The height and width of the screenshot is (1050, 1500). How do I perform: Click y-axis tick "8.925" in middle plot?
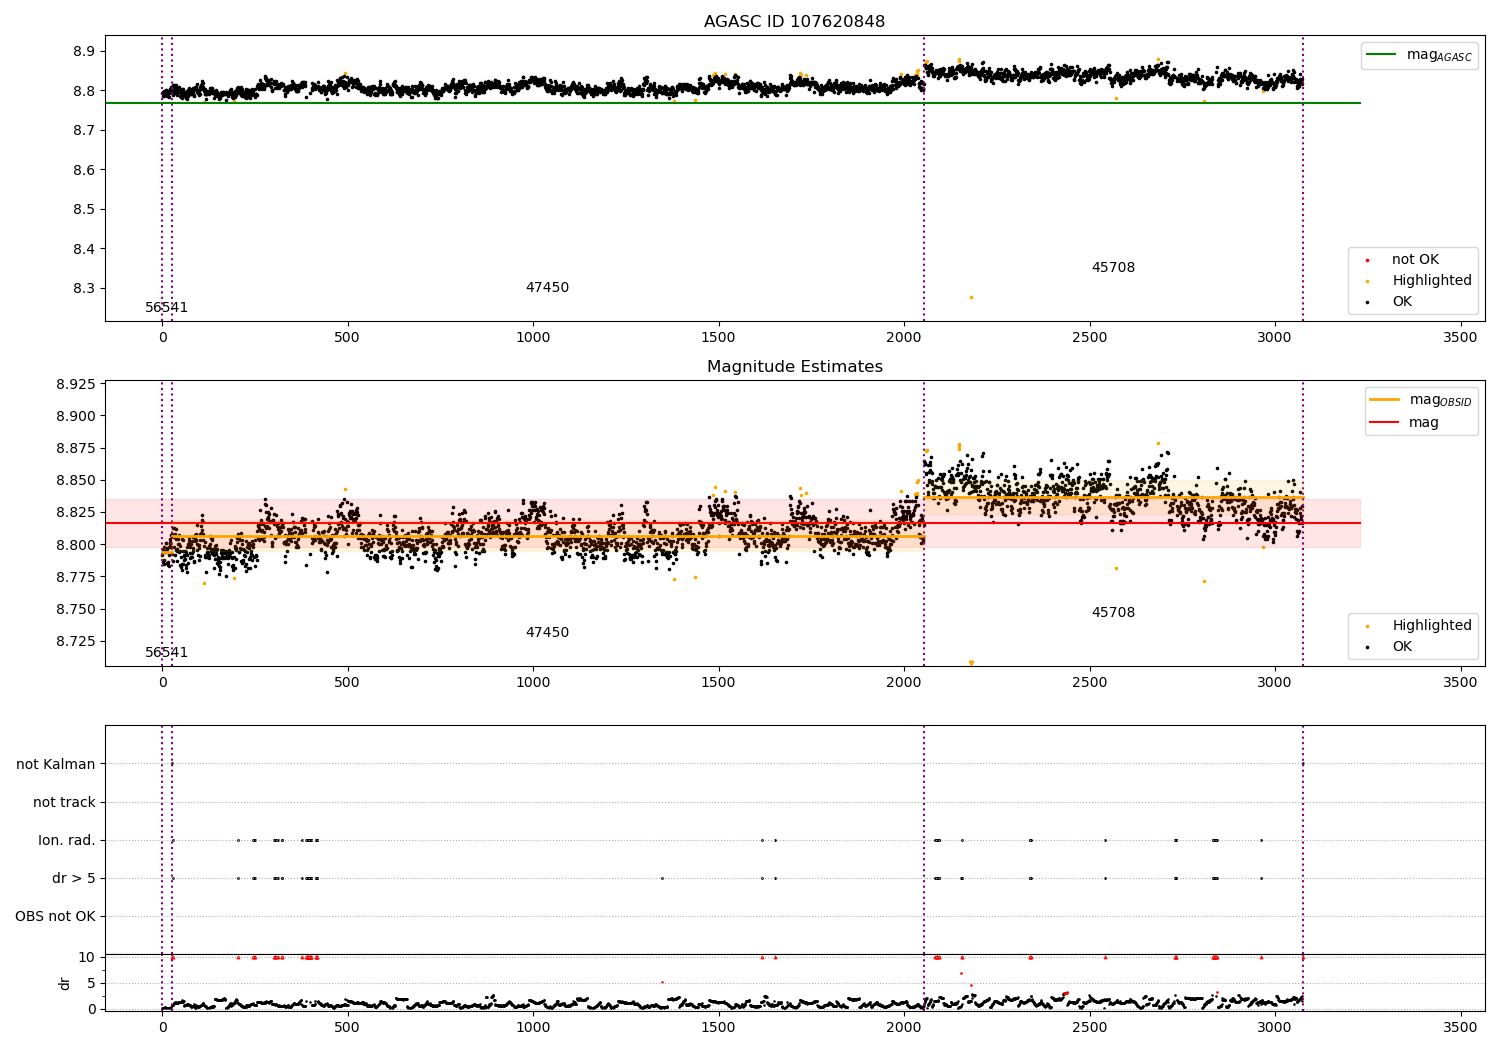pyautogui.click(x=76, y=385)
